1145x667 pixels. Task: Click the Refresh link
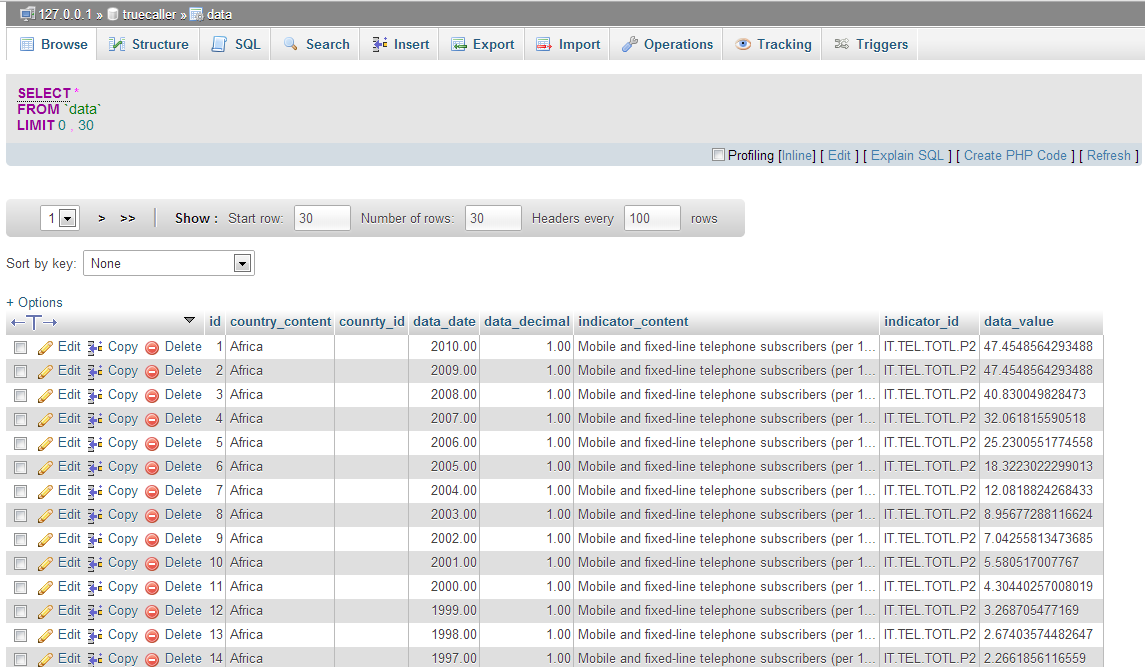1108,156
